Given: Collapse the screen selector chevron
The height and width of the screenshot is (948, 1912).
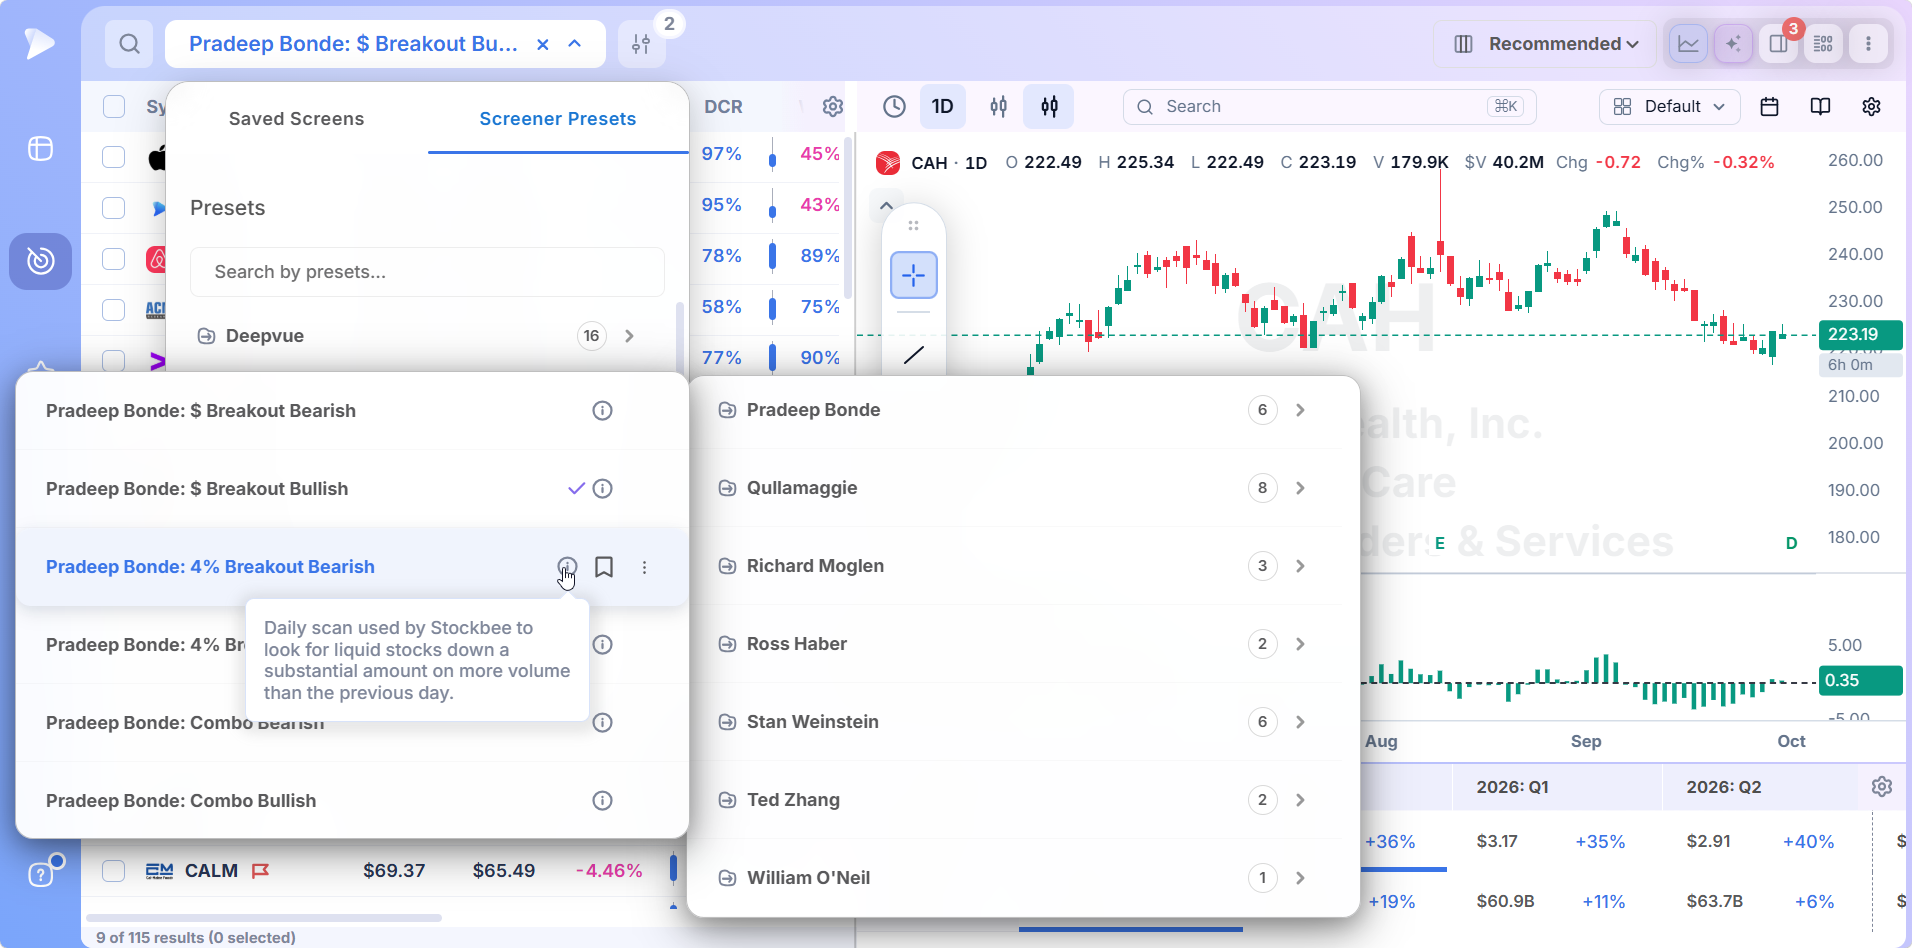Looking at the screenshot, I should coord(575,44).
